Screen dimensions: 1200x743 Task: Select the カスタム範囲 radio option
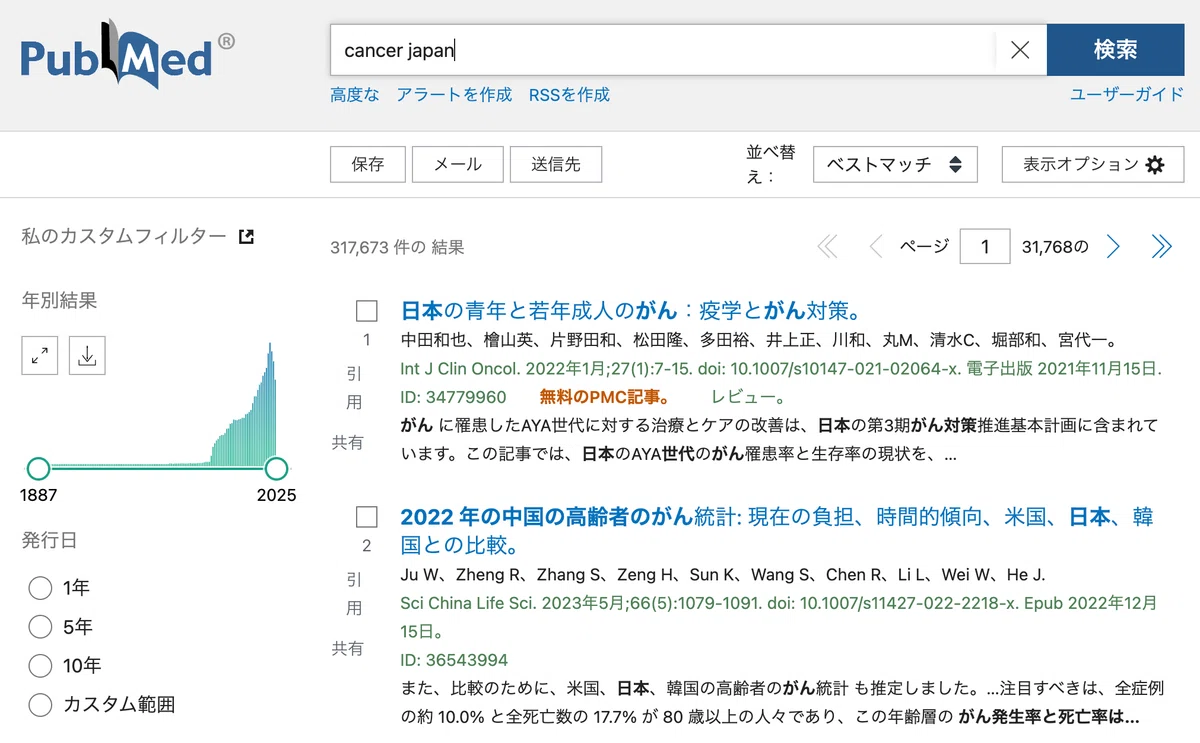[40, 705]
